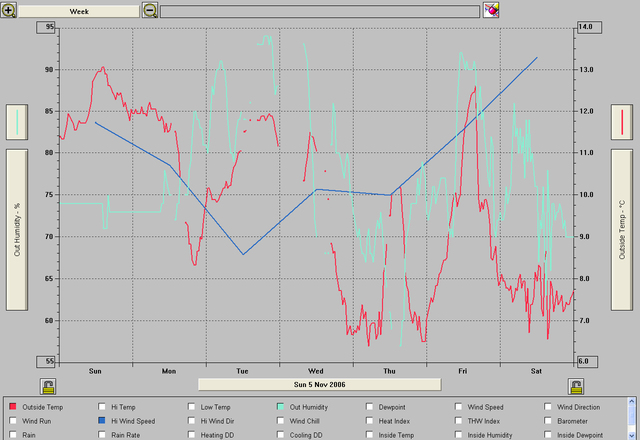Disable the Out Humidity checkbox
The width and height of the screenshot is (640, 440).
[x=281, y=407]
